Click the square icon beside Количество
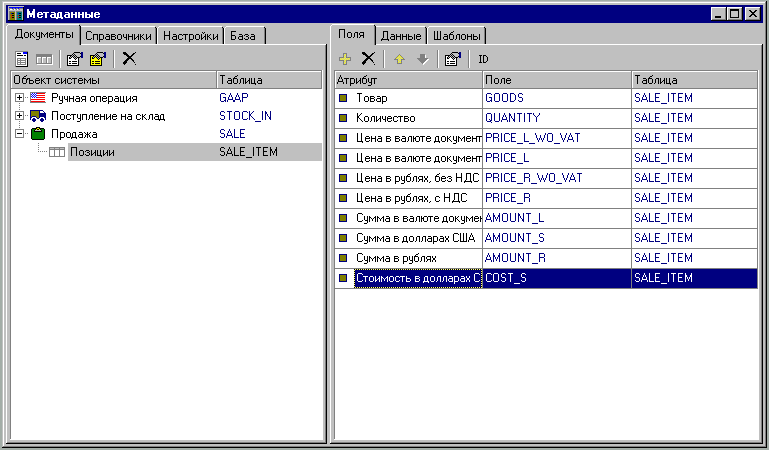The height and width of the screenshot is (450, 769). click(343, 118)
